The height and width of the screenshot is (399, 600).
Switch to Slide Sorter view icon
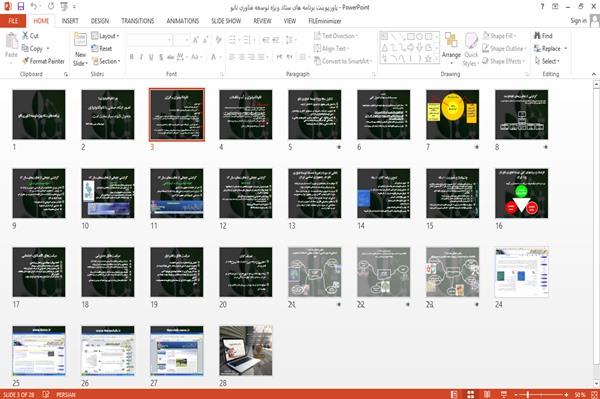pyautogui.click(x=471, y=394)
